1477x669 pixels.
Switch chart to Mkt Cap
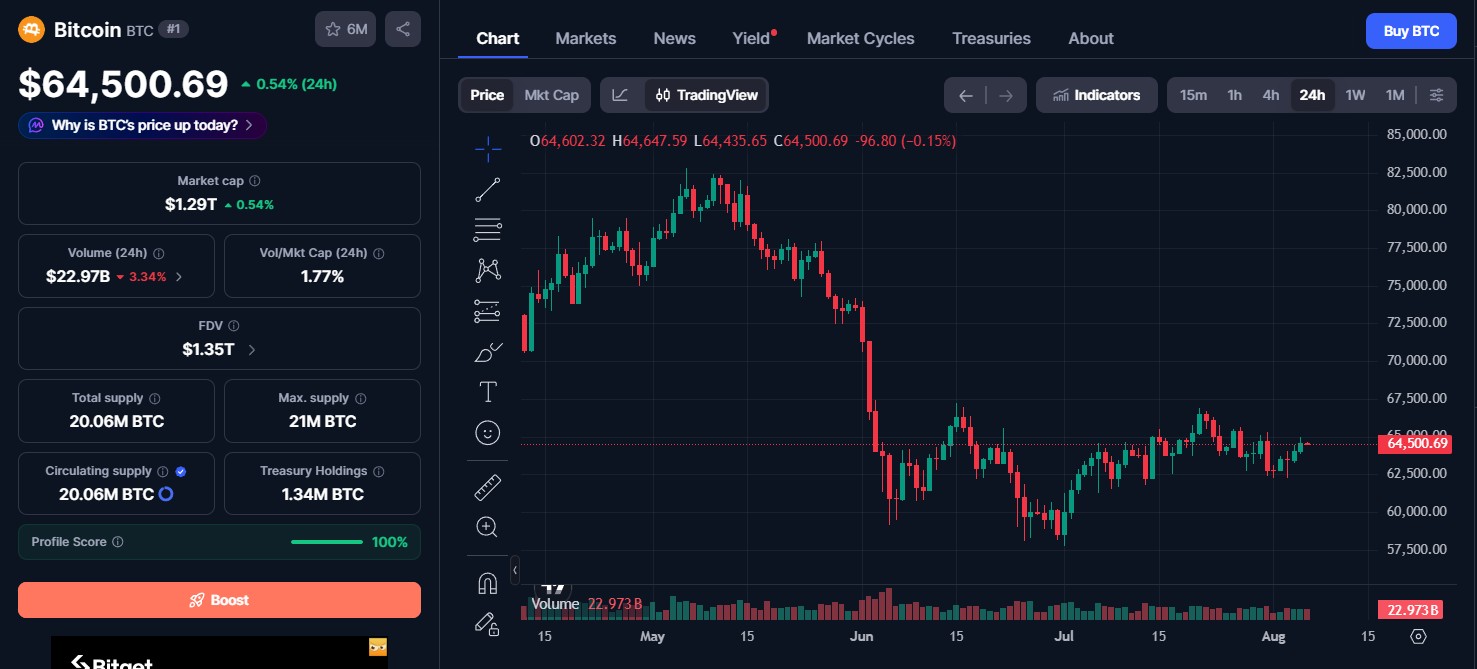(552, 95)
